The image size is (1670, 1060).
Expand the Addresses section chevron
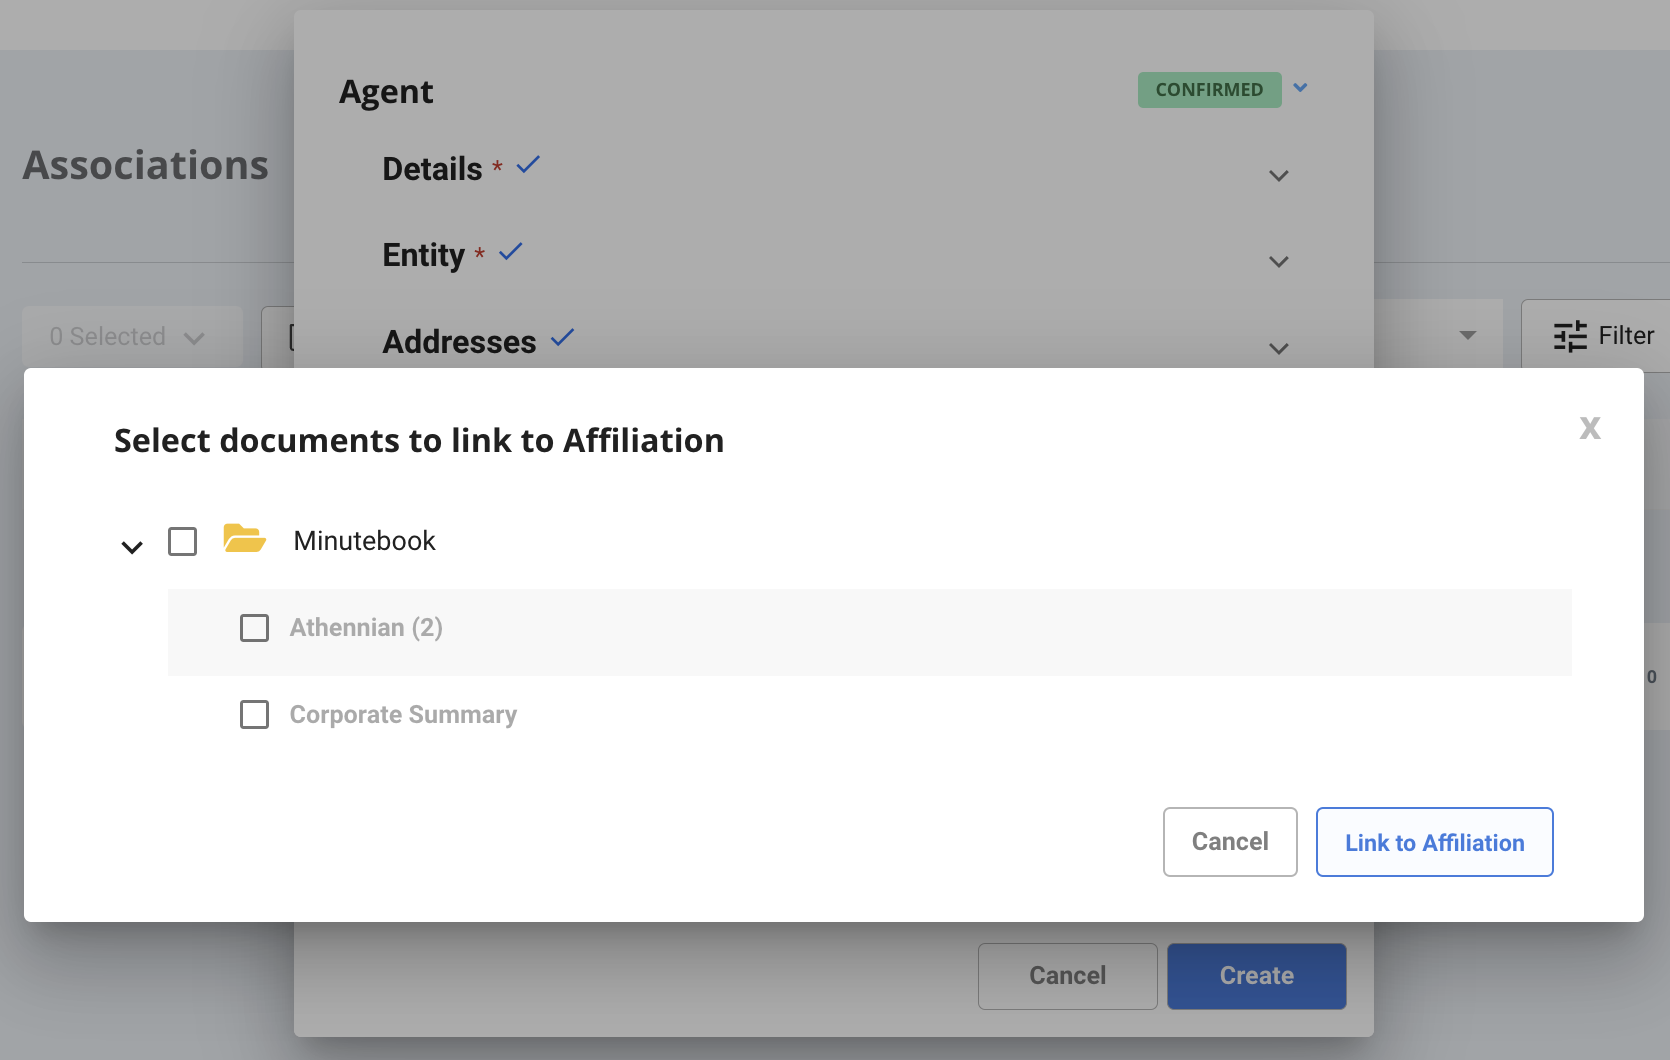pos(1278,348)
